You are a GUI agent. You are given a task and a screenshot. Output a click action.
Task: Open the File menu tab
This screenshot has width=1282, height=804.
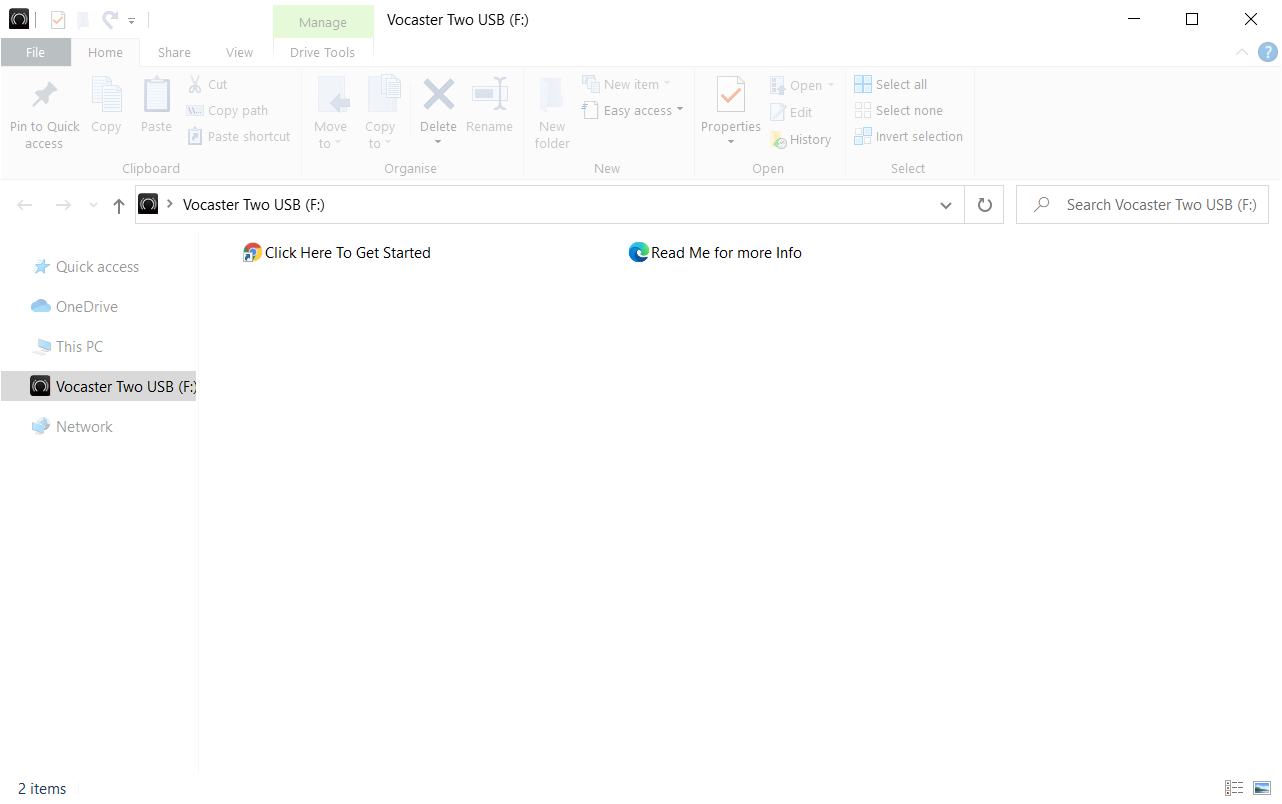click(x=36, y=53)
